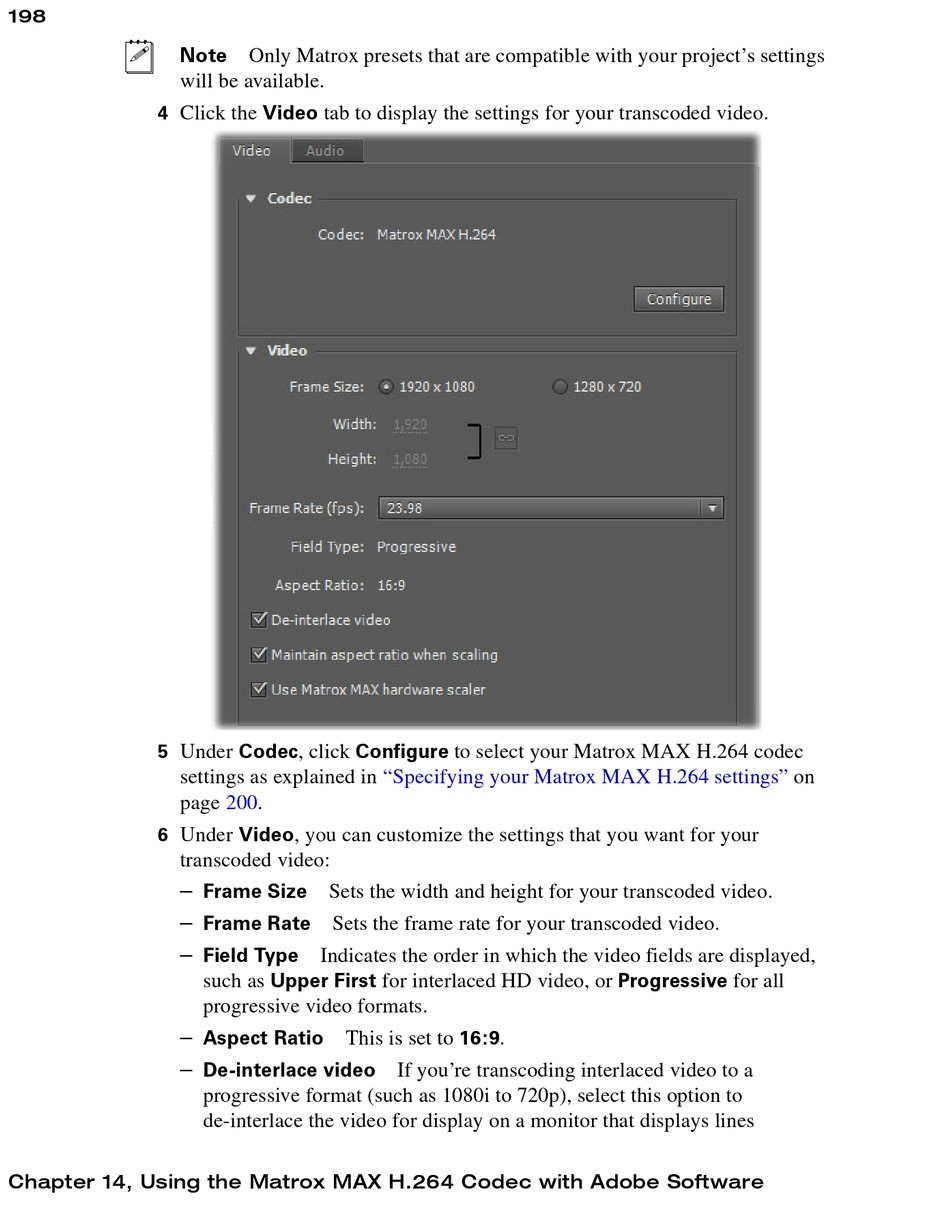Collapse the Codec section triangle
This screenshot has height=1220, width=950.
252,199
